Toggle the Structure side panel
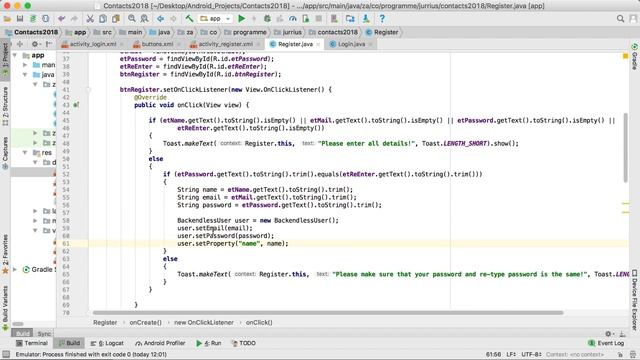The height and width of the screenshot is (360, 640). click(5, 107)
